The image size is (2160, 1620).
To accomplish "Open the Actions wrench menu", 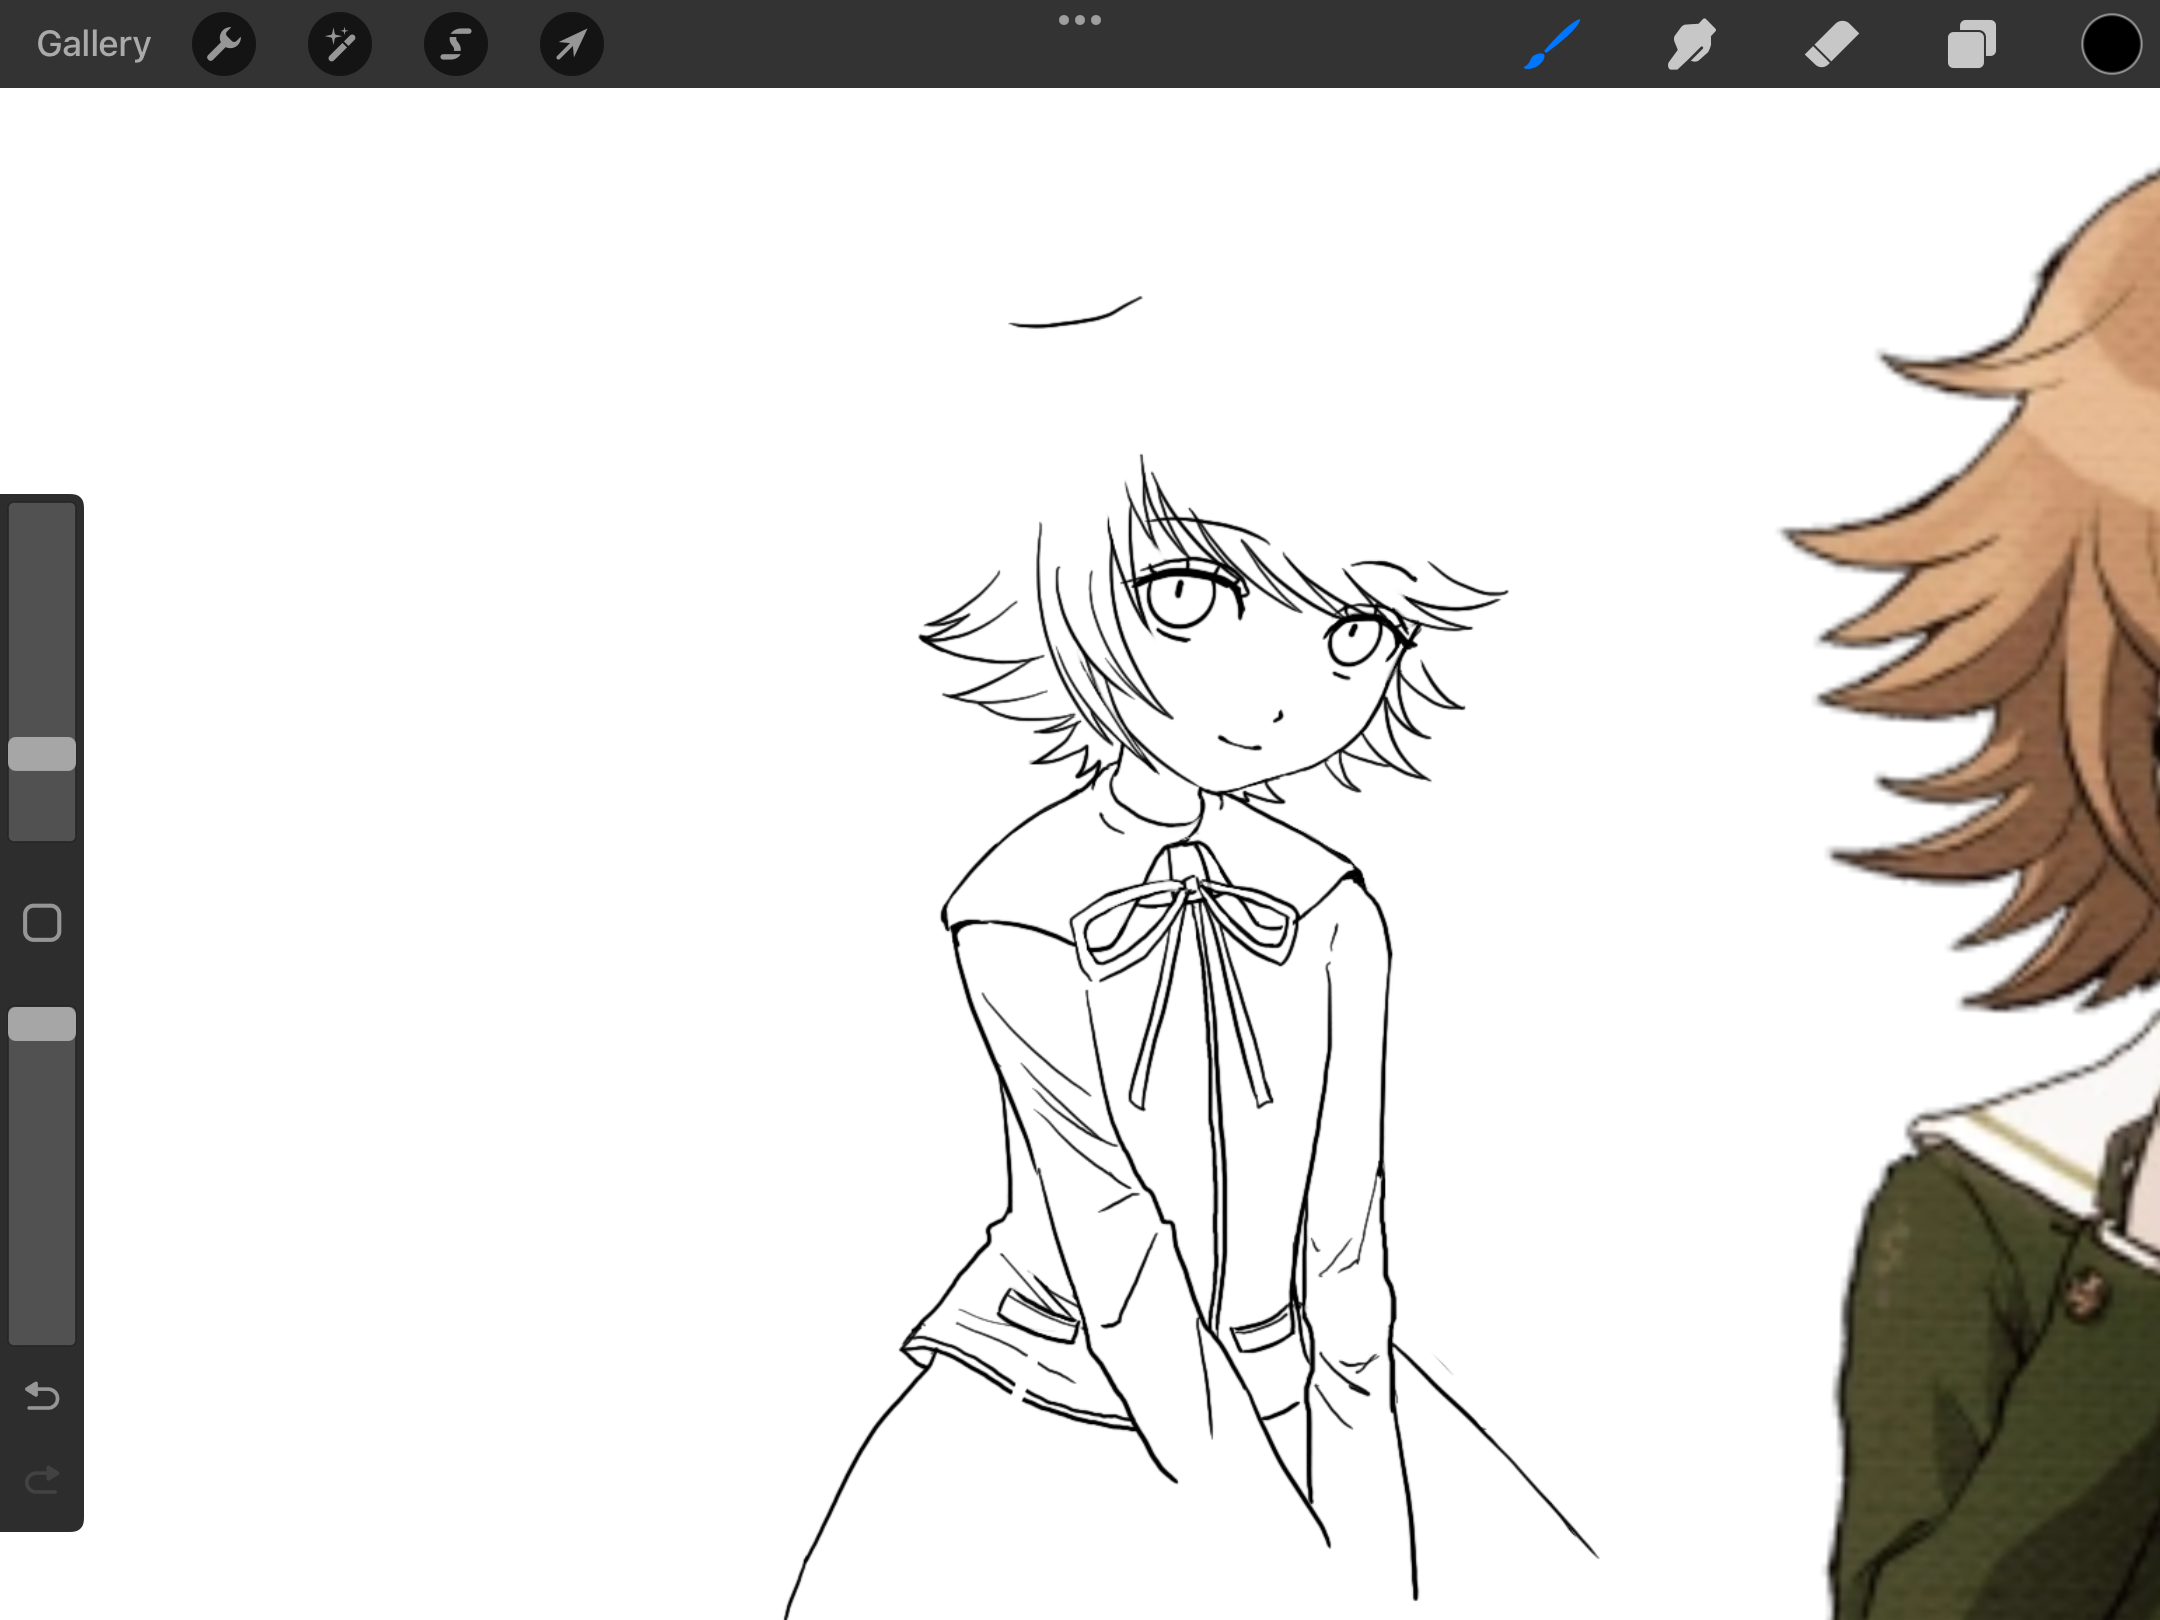I will tap(224, 44).
